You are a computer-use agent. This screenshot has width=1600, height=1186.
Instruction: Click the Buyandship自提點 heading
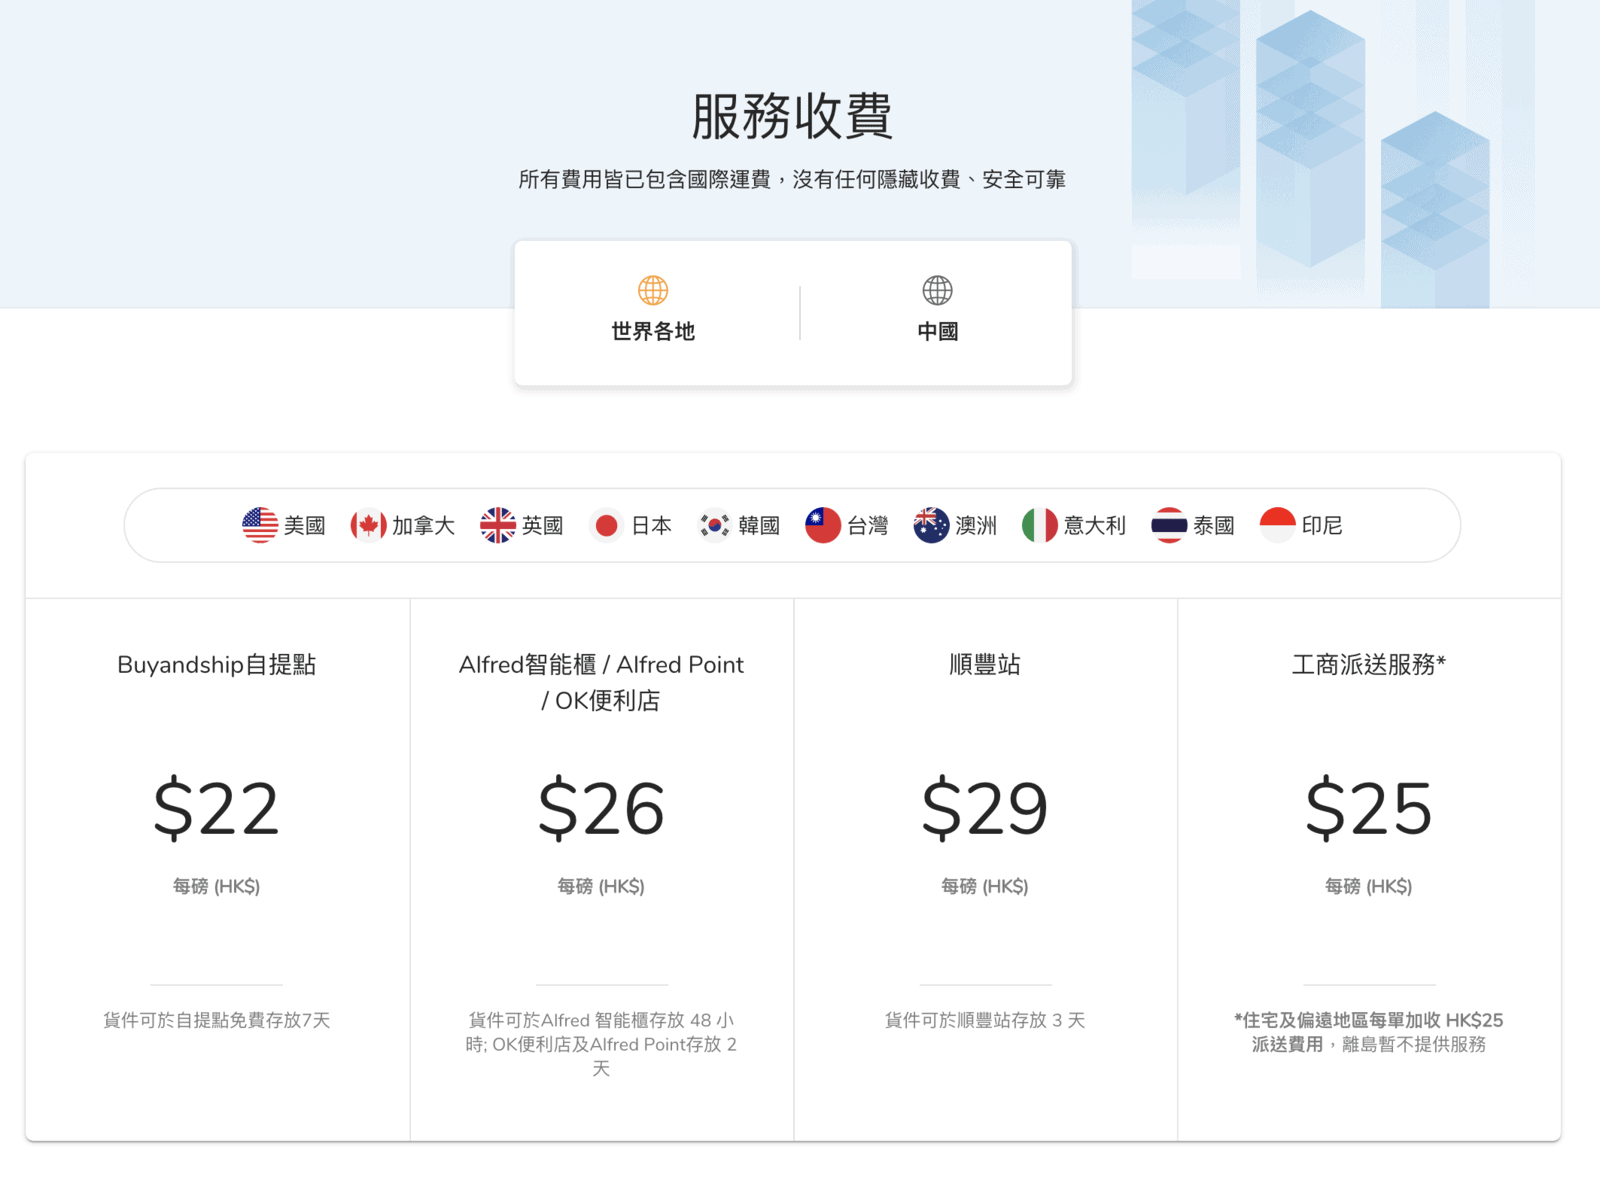coord(217,665)
